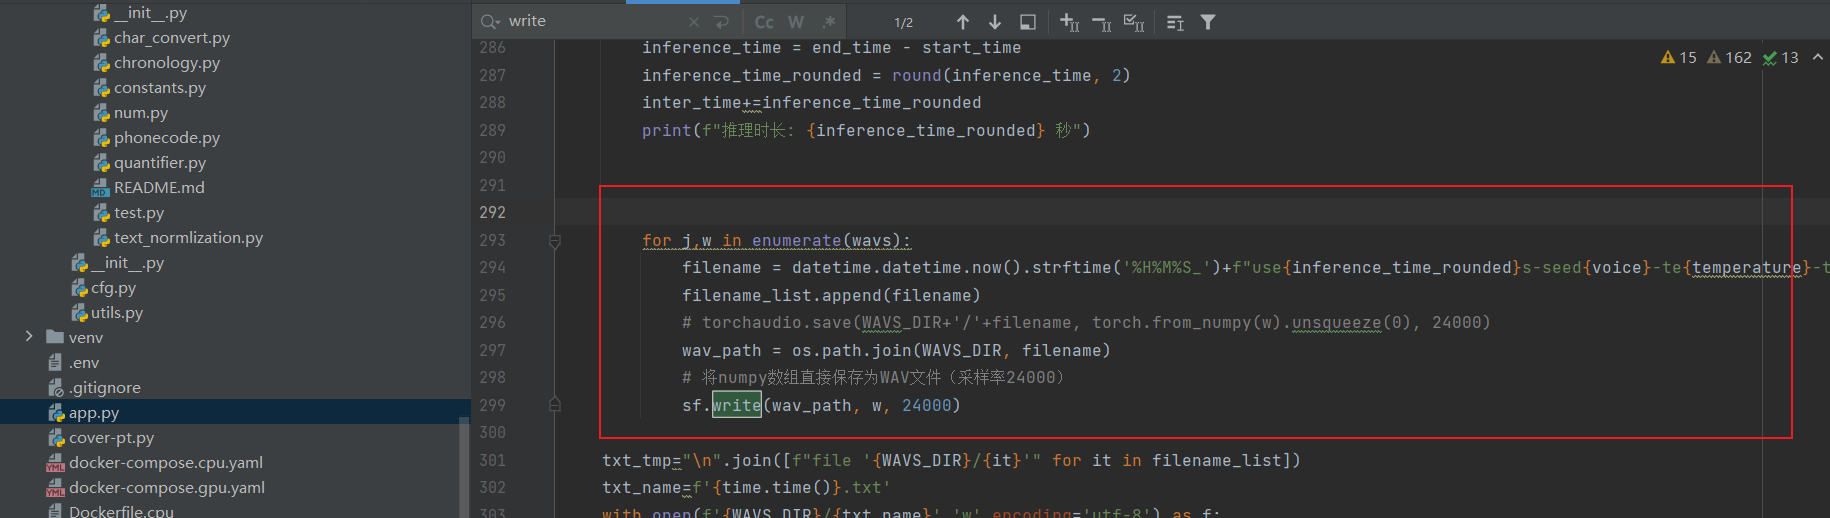Screen dimensions: 1830x518
Task: Open test.py file
Action: 139,213
